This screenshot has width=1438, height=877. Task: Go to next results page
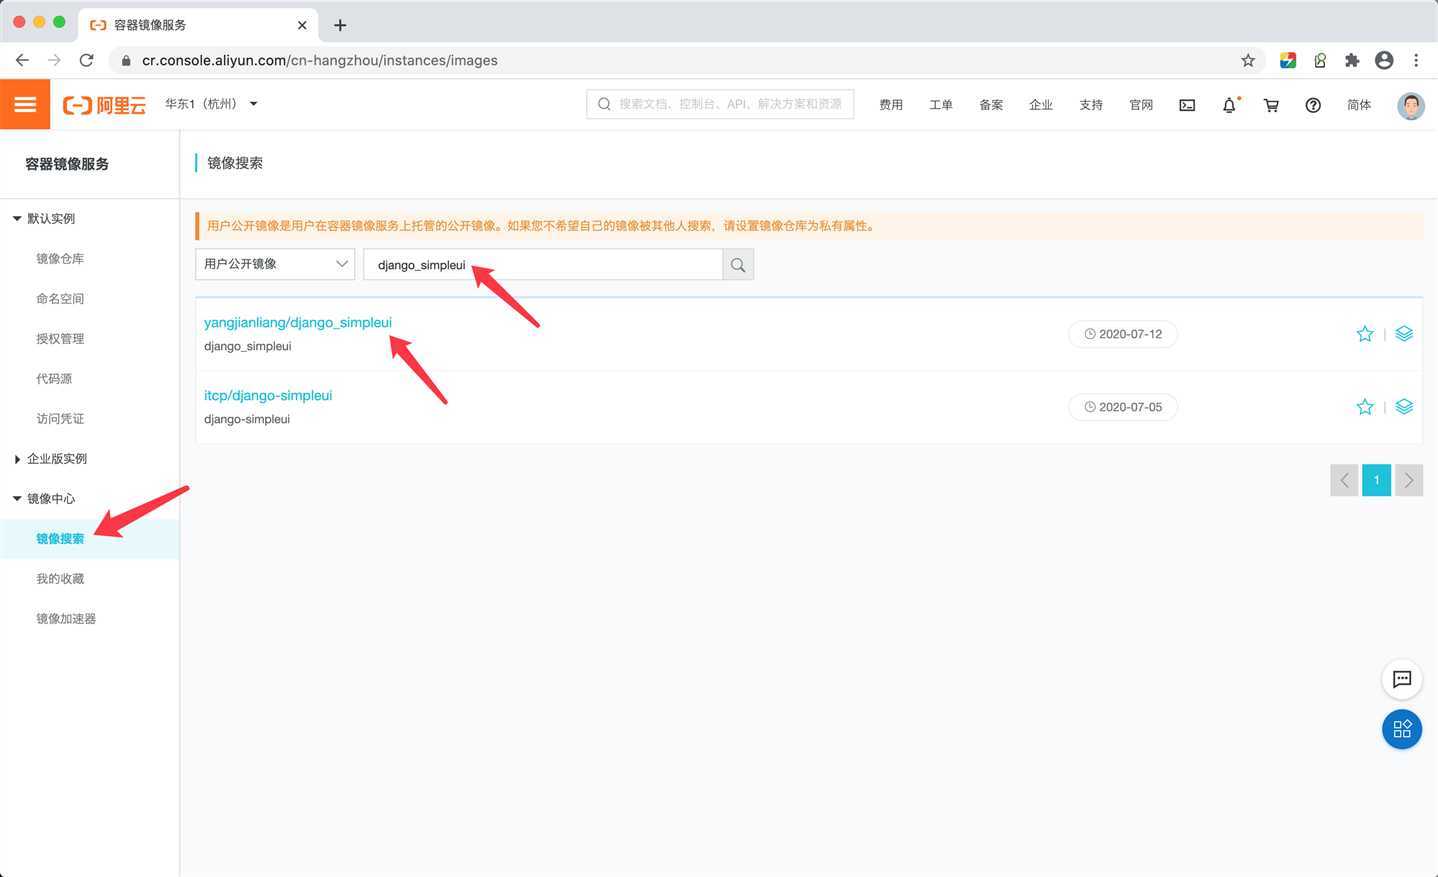pyautogui.click(x=1409, y=480)
